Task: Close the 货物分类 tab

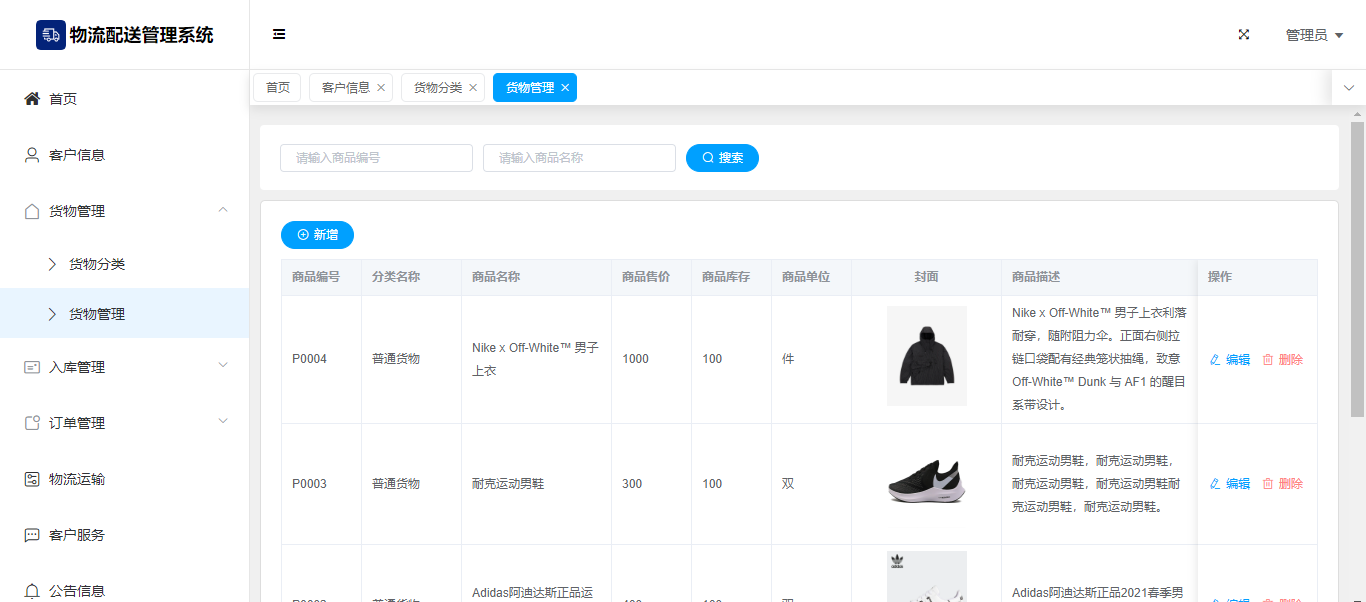Action: click(473, 88)
